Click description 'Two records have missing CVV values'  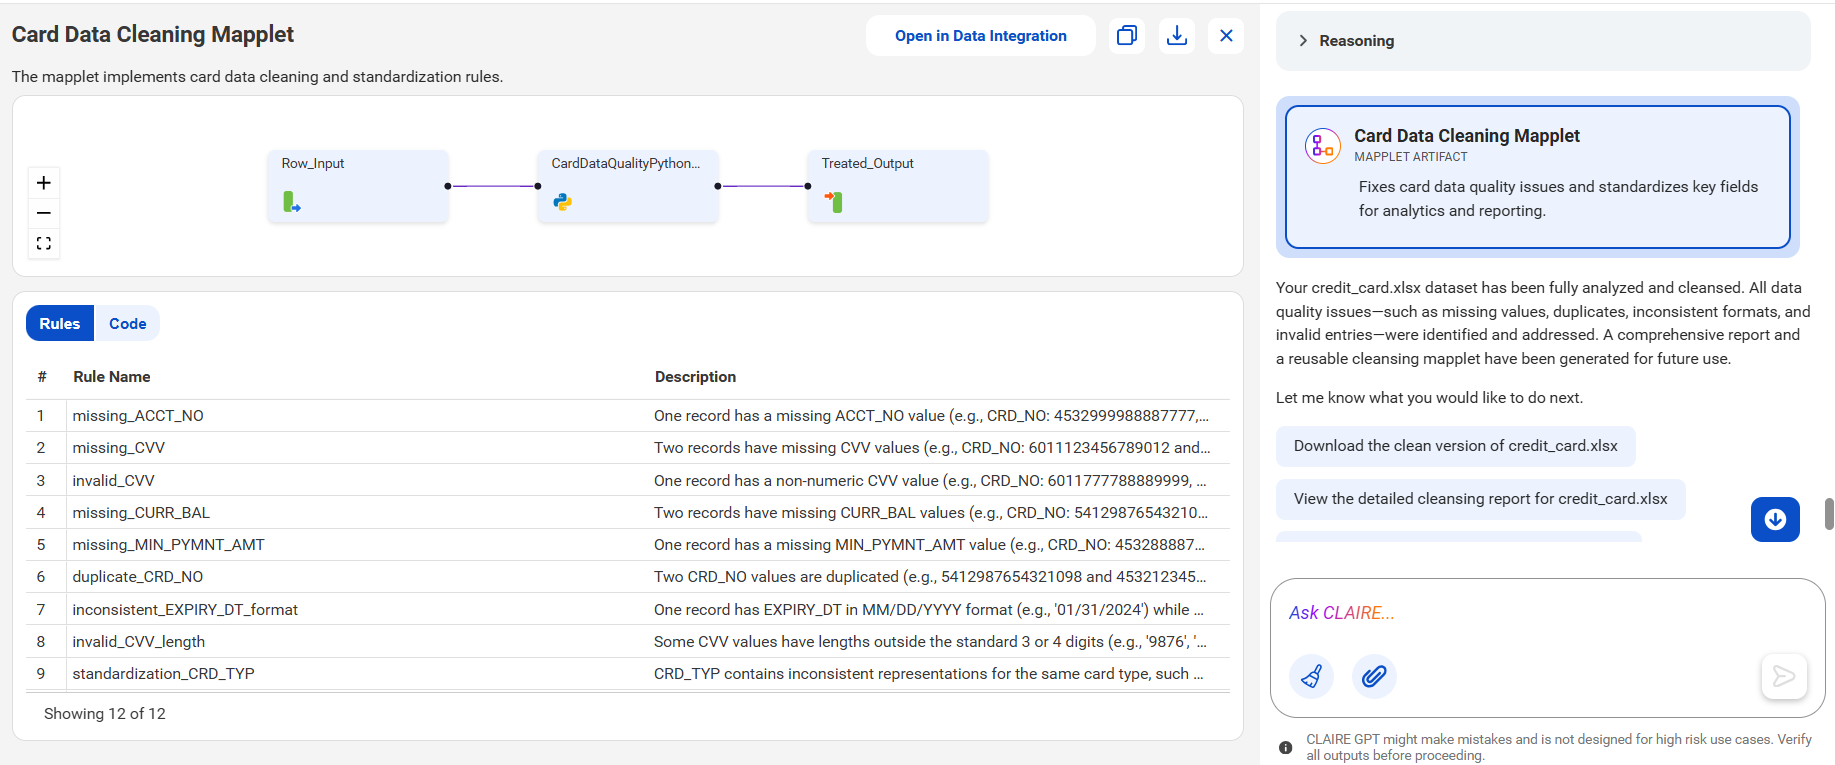(x=932, y=448)
